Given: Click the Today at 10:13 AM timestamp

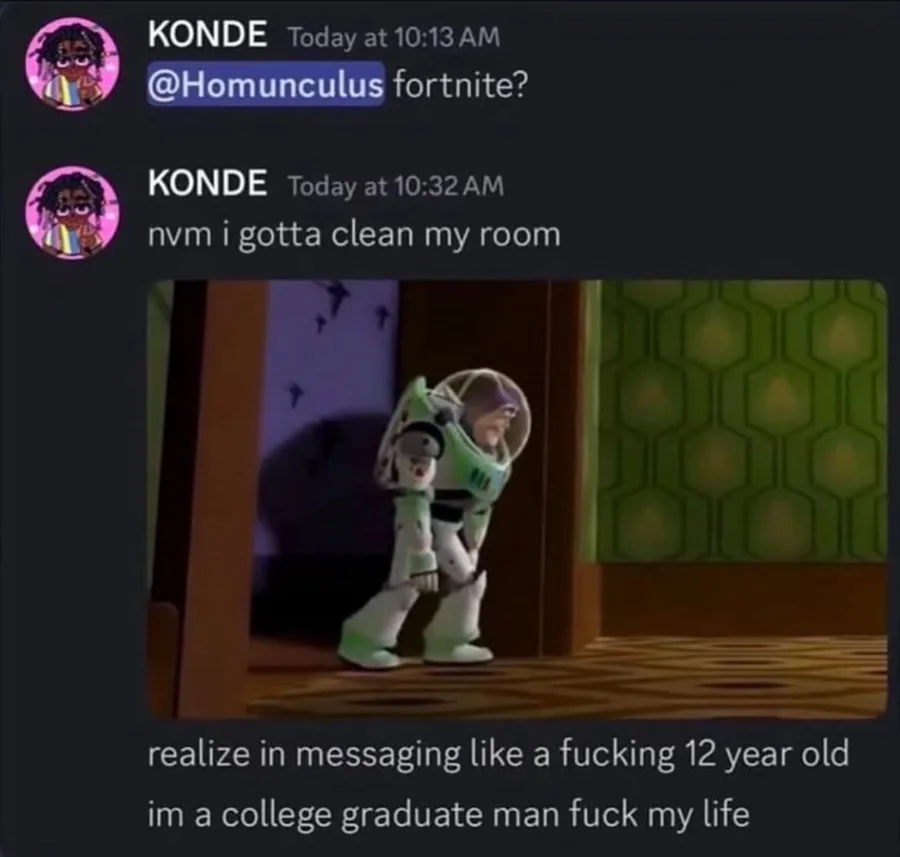Looking at the screenshot, I should [x=394, y=38].
